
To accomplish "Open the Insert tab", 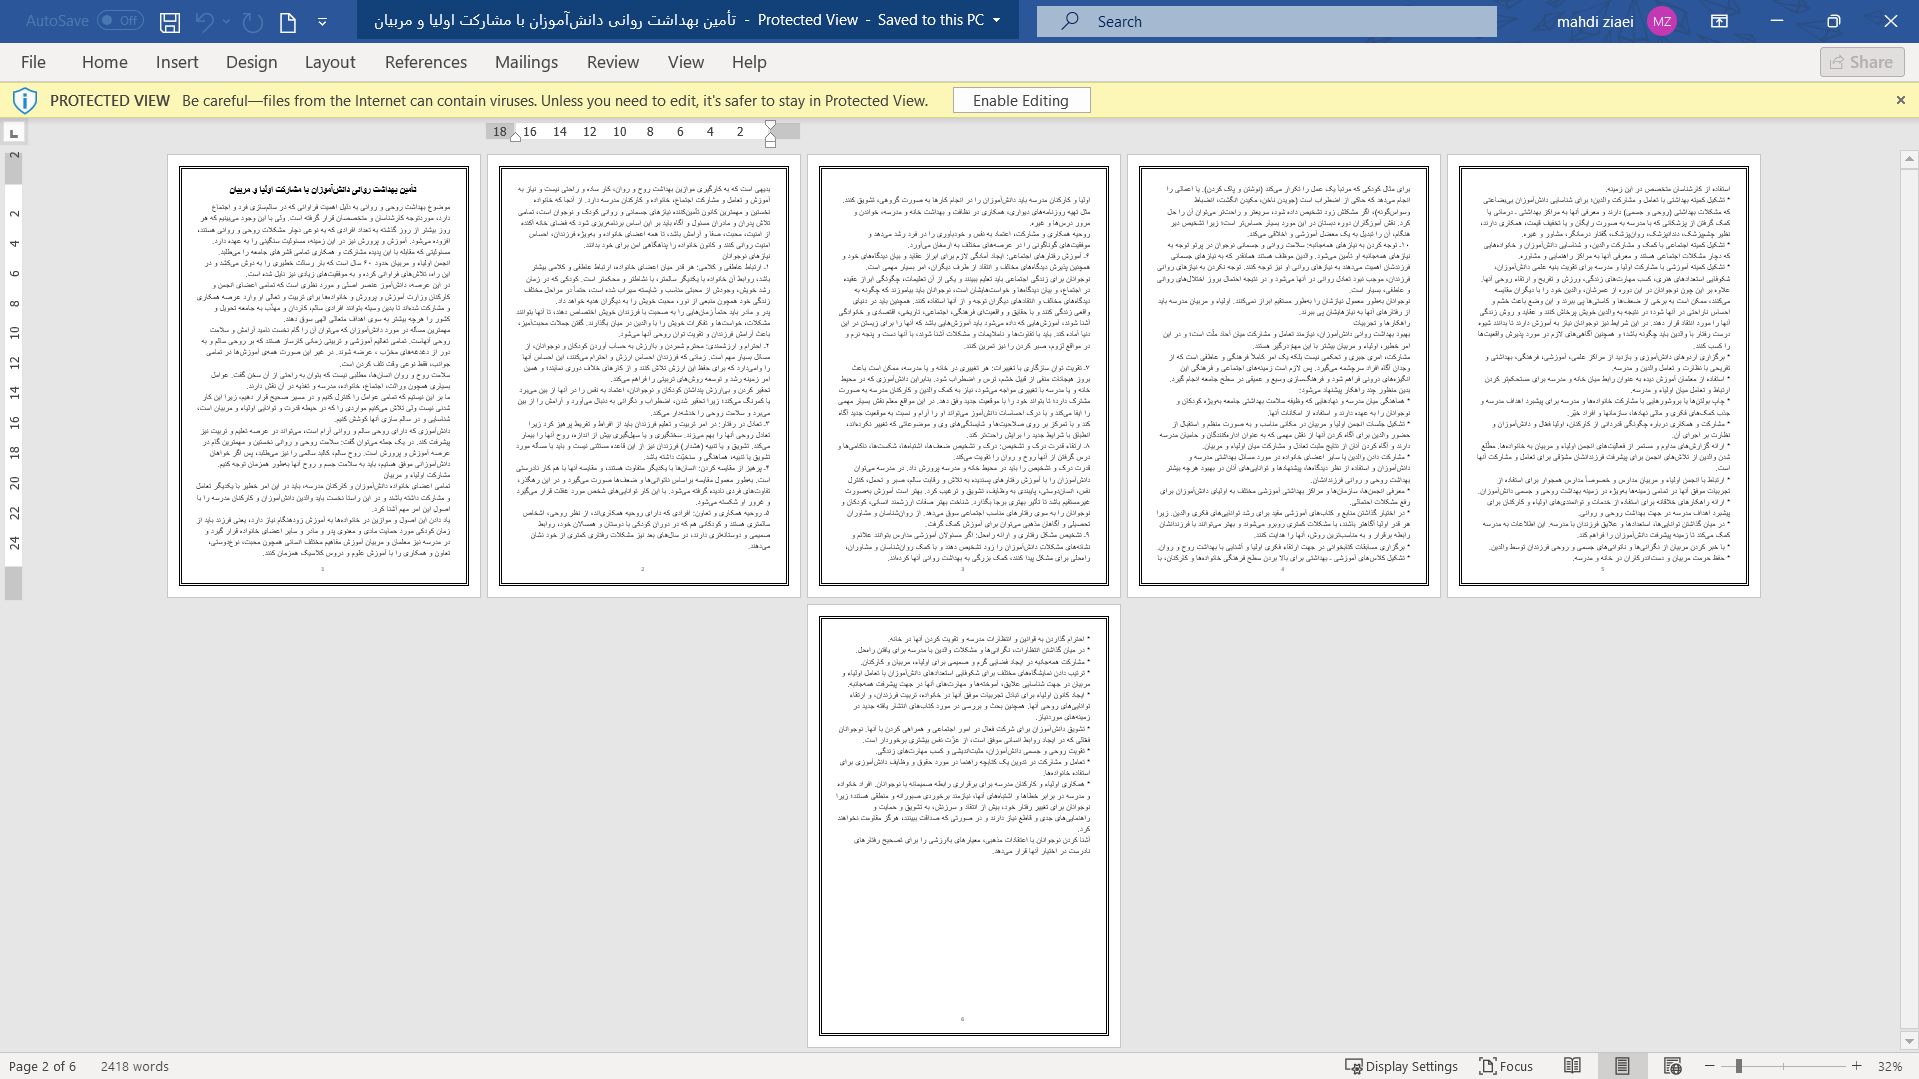I will (x=177, y=62).
